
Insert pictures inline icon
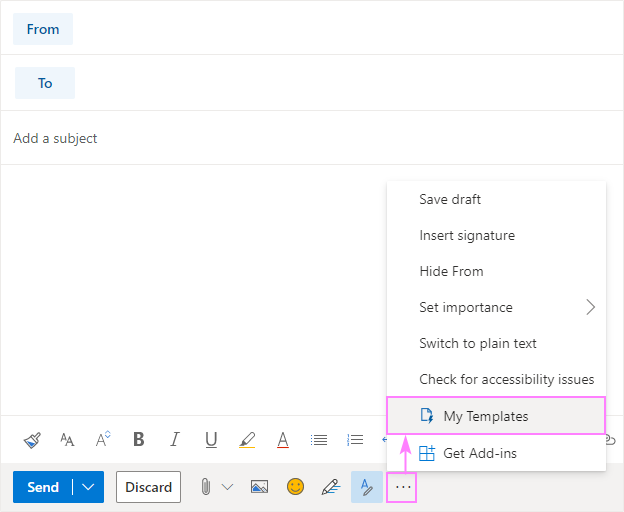(x=259, y=487)
